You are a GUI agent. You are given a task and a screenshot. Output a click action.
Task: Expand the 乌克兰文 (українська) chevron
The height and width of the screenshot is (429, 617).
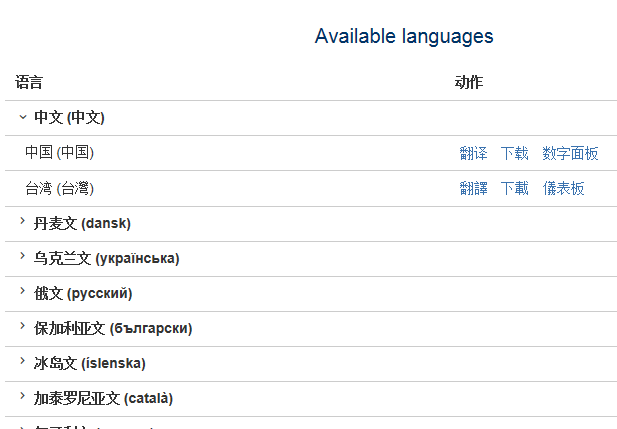[x=22, y=257]
